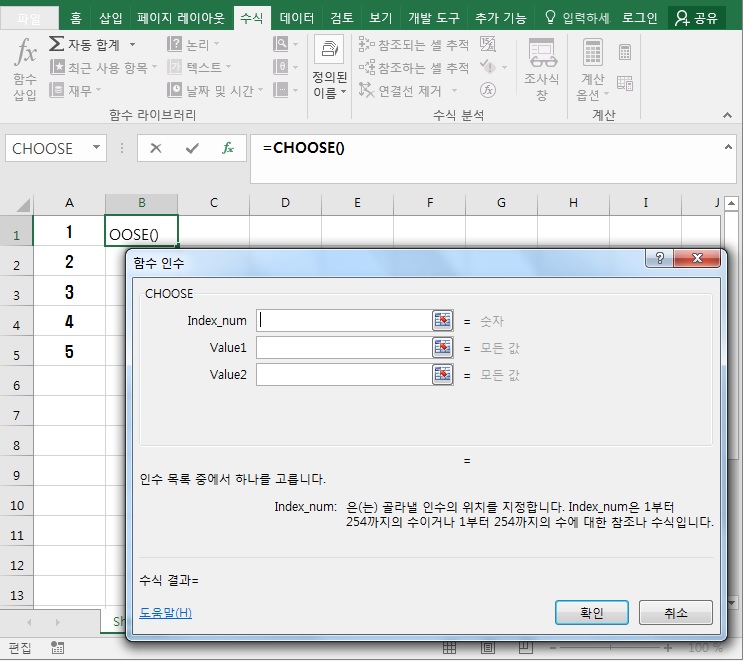This screenshot has width=743, height=661.
Task: Click the Value2 input field
Action: (344, 375)
